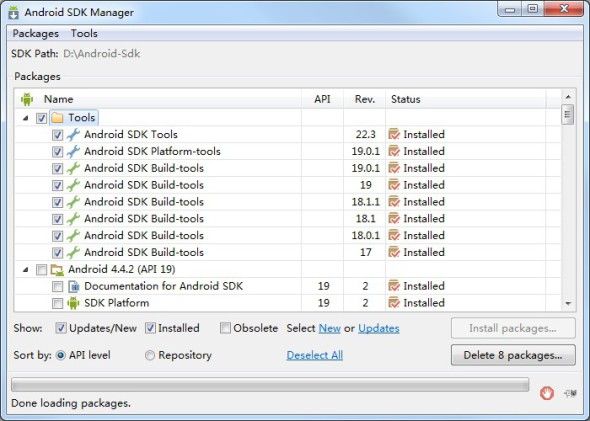The width and height of the screenshot is (590, 421).
Task: Click the Deselect All link
Action: click(315, 355)
